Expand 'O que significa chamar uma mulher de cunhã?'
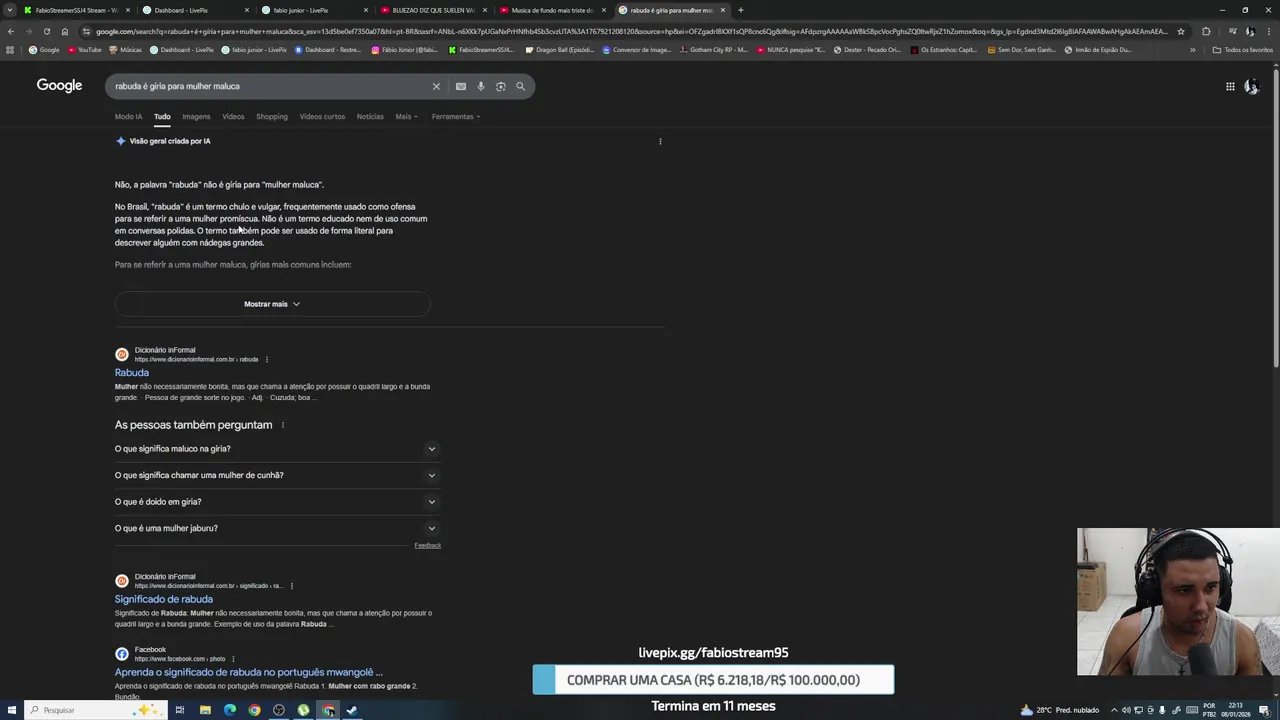 tap(276, 475)
